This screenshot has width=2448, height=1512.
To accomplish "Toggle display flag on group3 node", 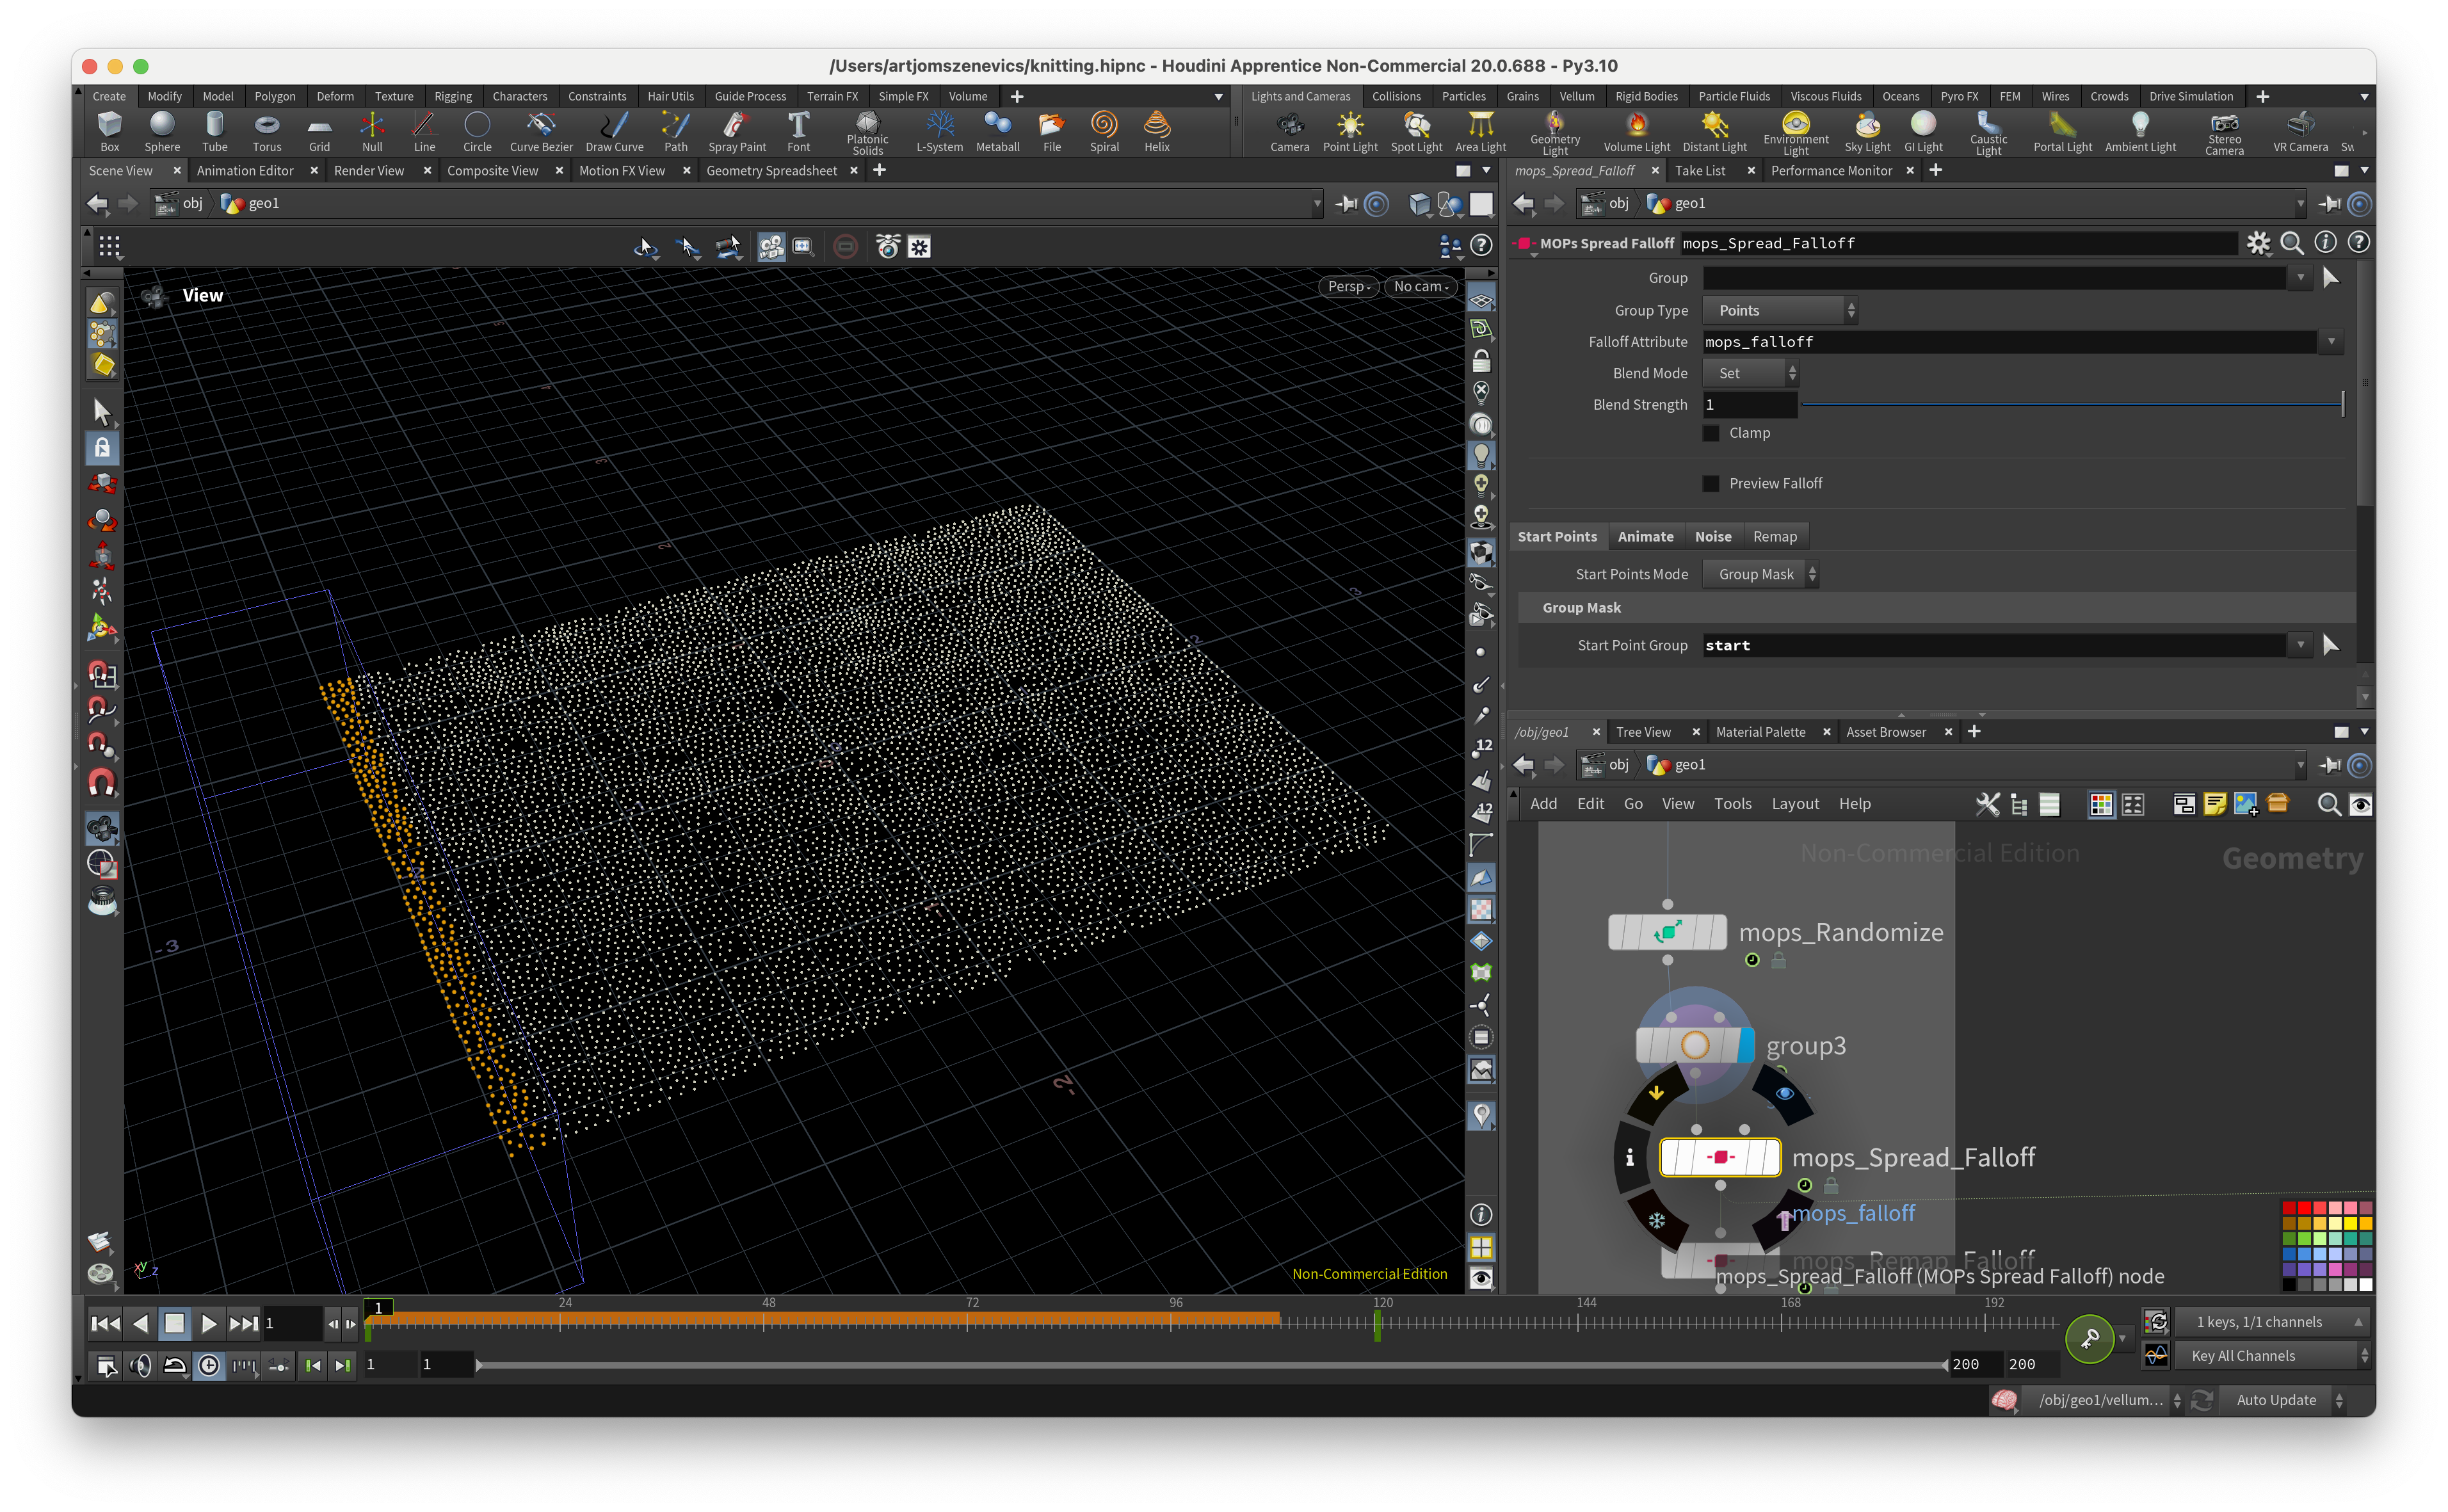I will coord(1746,1046).
